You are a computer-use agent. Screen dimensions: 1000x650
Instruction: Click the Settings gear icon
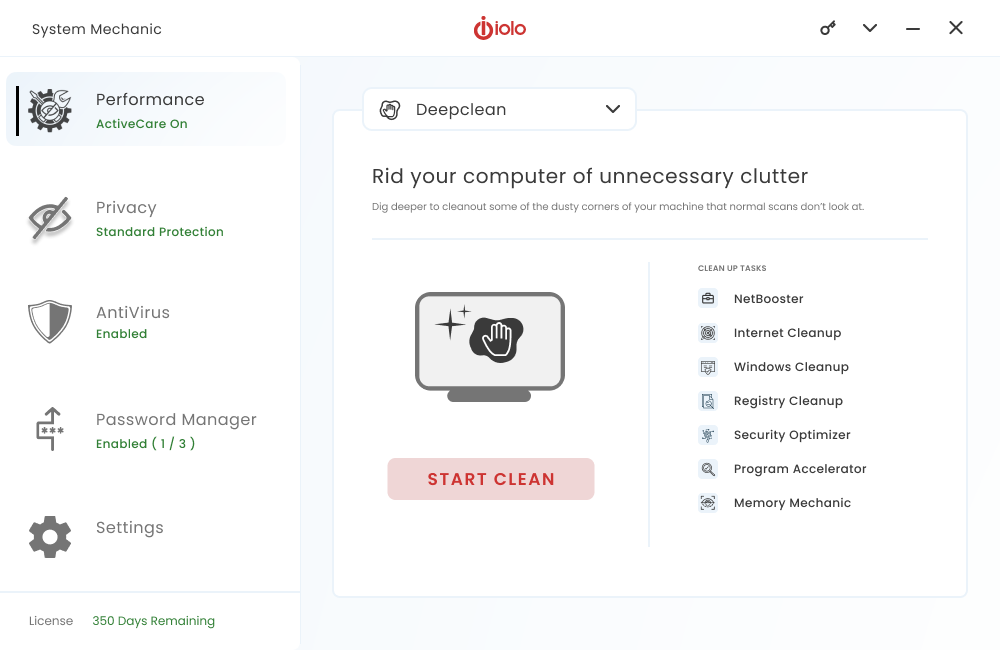(x=50, y=536)
